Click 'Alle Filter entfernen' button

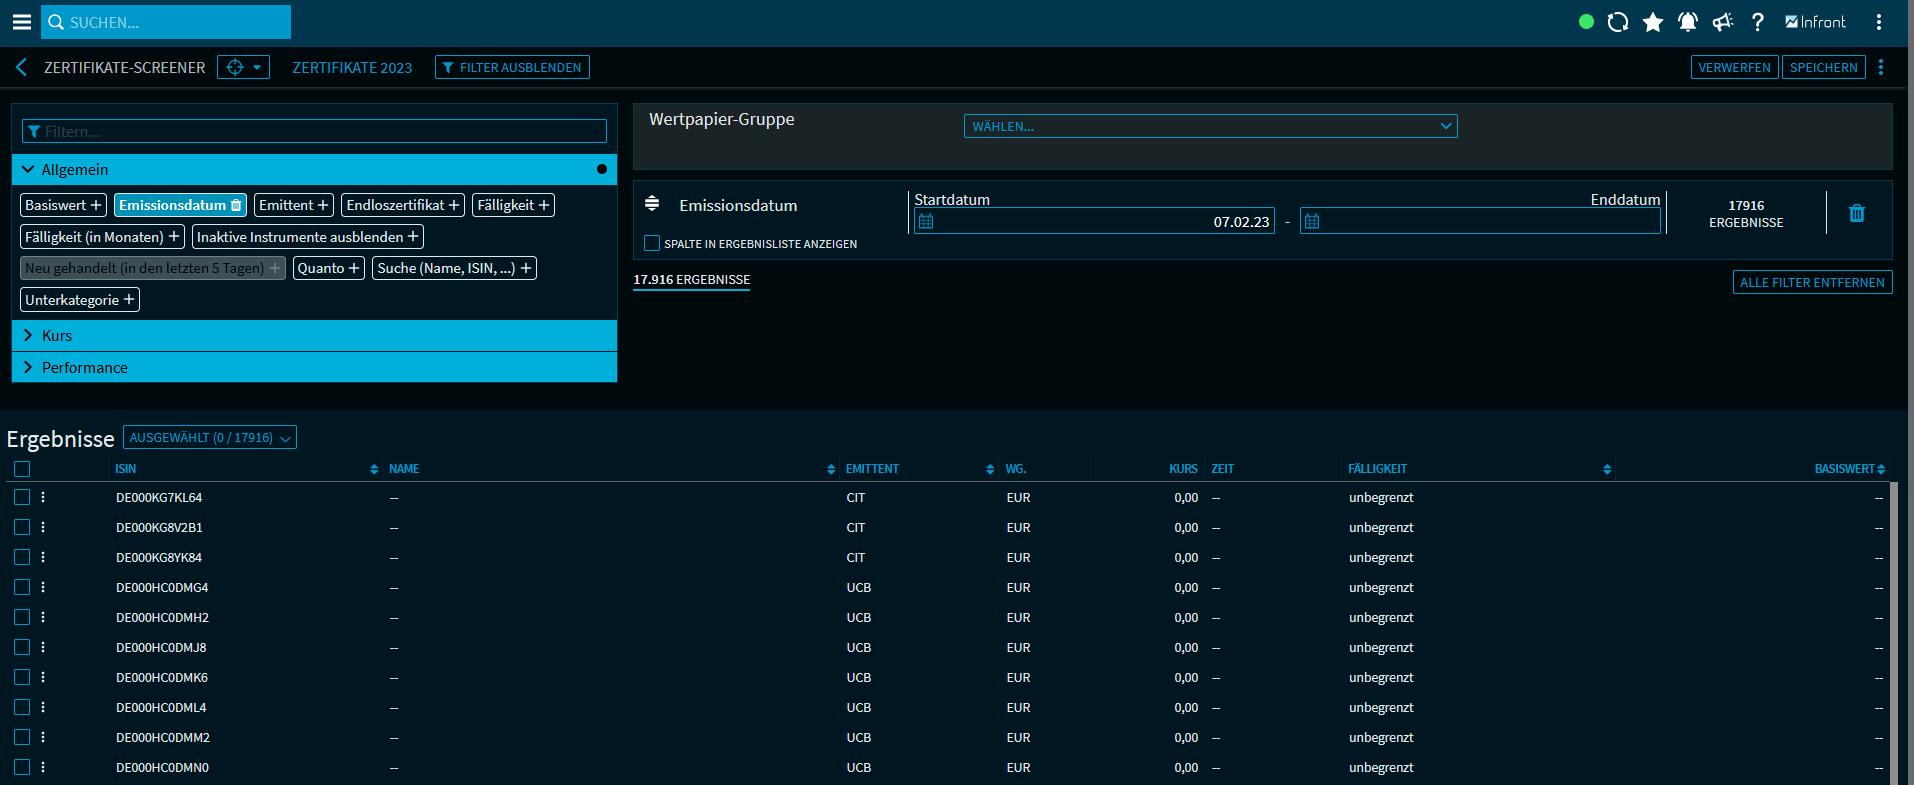[1811, 283]
